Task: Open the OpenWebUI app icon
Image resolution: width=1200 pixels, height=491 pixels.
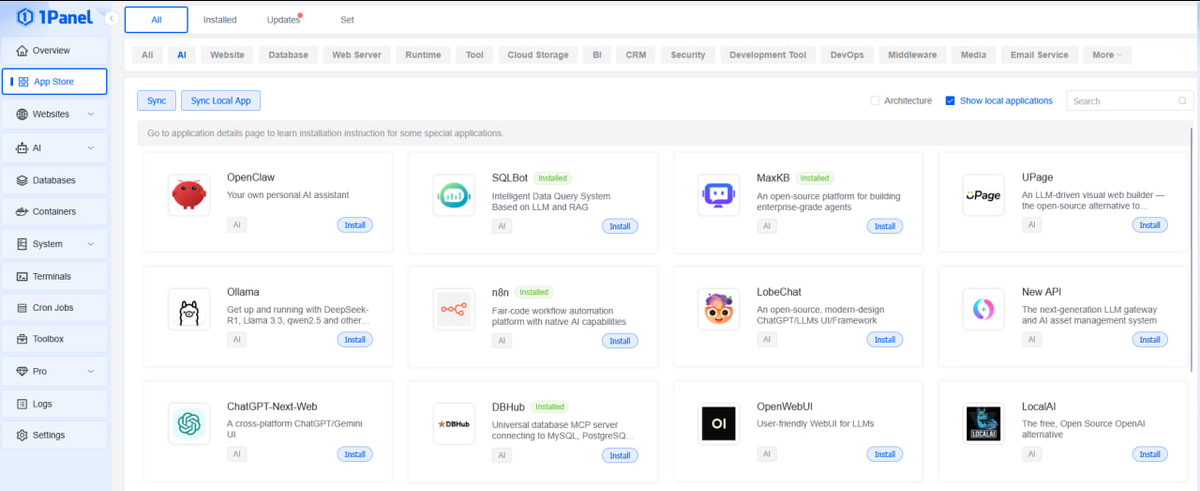Action: coord(719,424)
